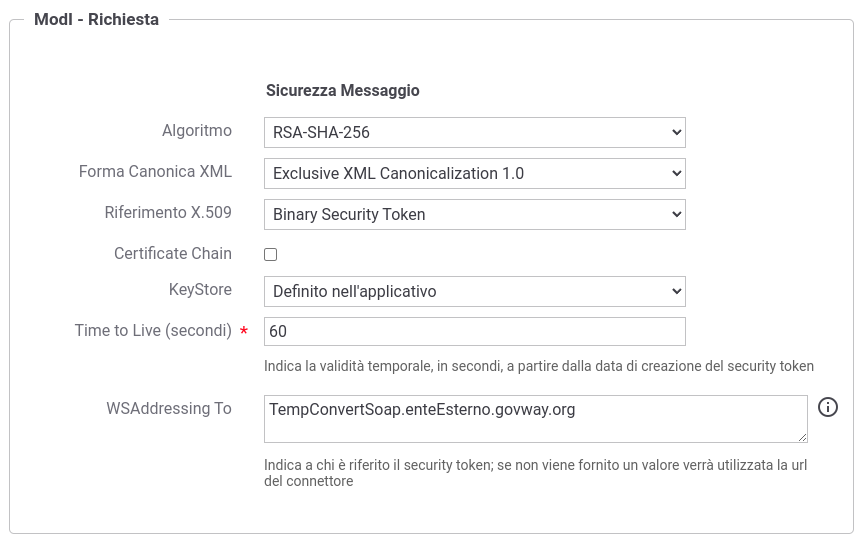Viewport: 866px width, 542px height.
Task: Click inside the WSAddressing To text area
Action: pos(535,419)
